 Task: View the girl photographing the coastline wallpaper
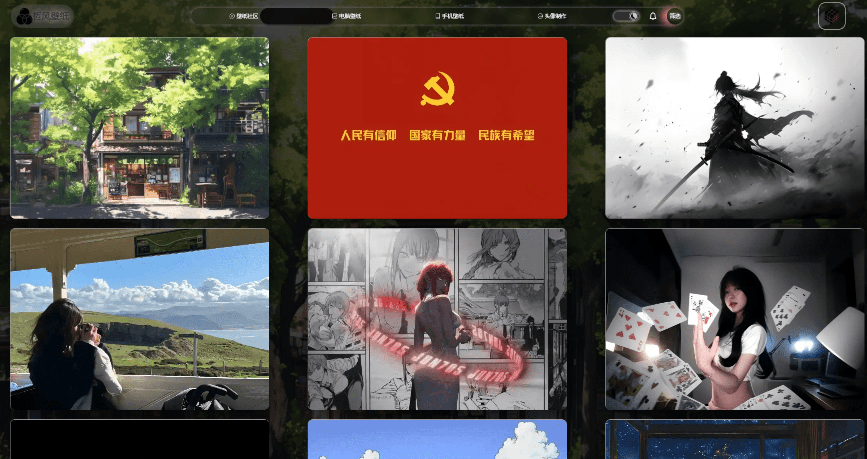(x=139, y=319)
